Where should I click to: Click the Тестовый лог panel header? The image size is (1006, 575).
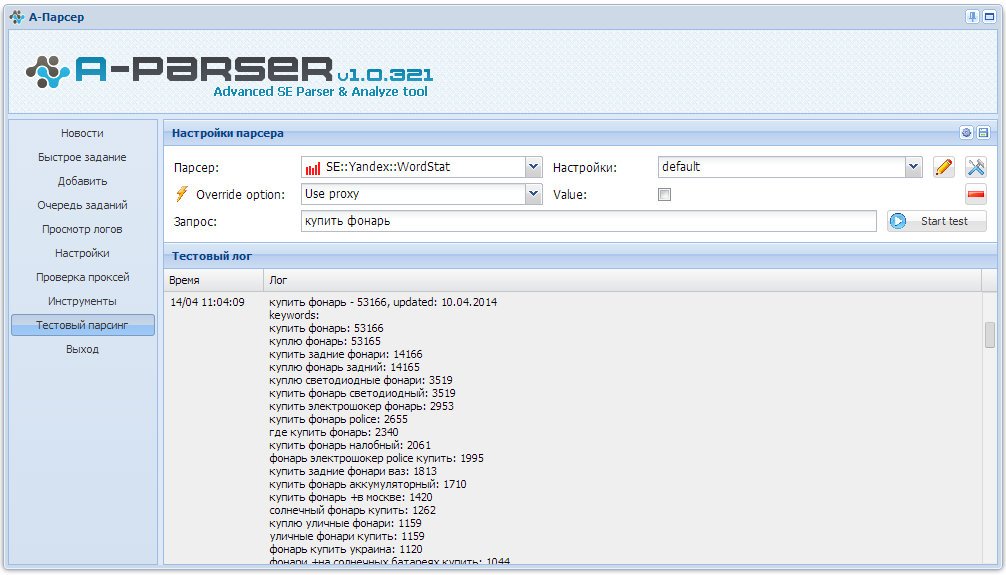580,256
